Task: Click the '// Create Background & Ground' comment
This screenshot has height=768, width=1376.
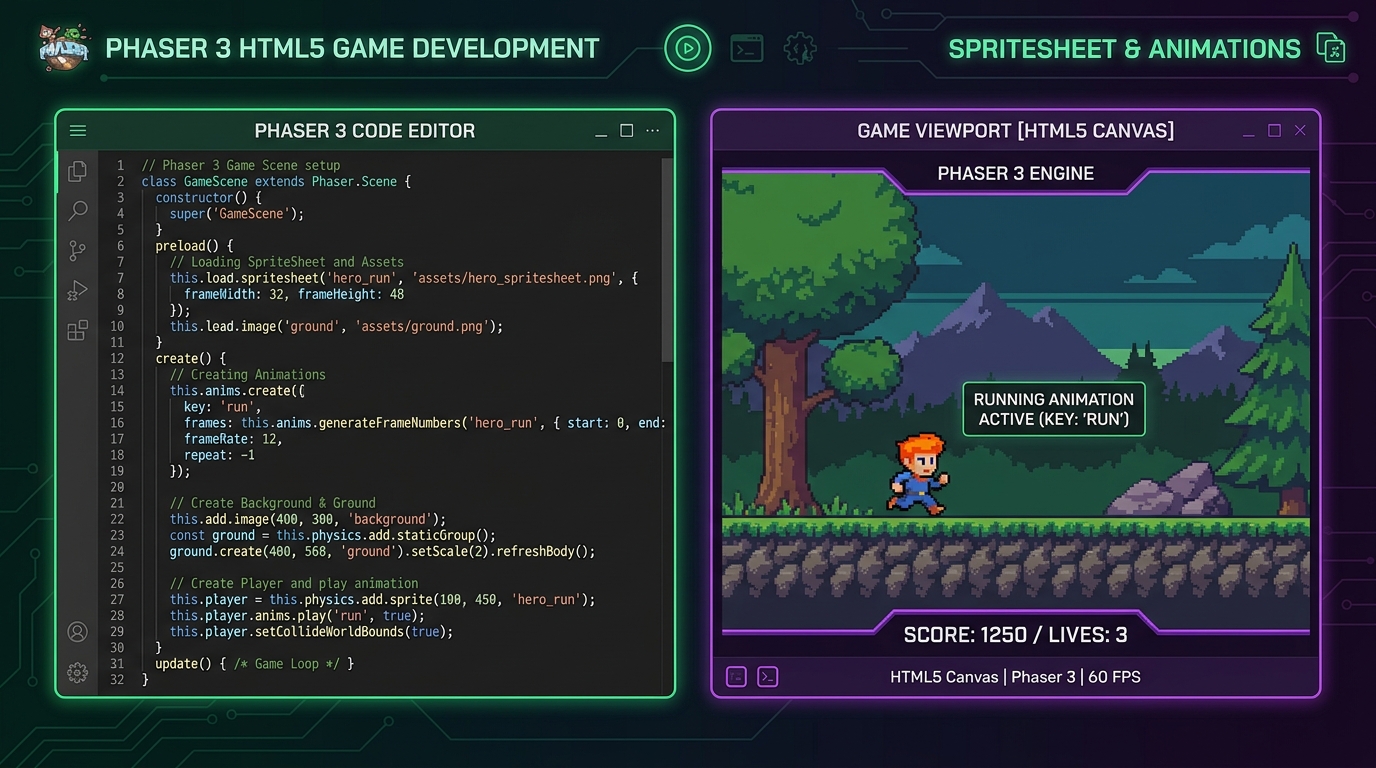Action: (x=273, y=503)
